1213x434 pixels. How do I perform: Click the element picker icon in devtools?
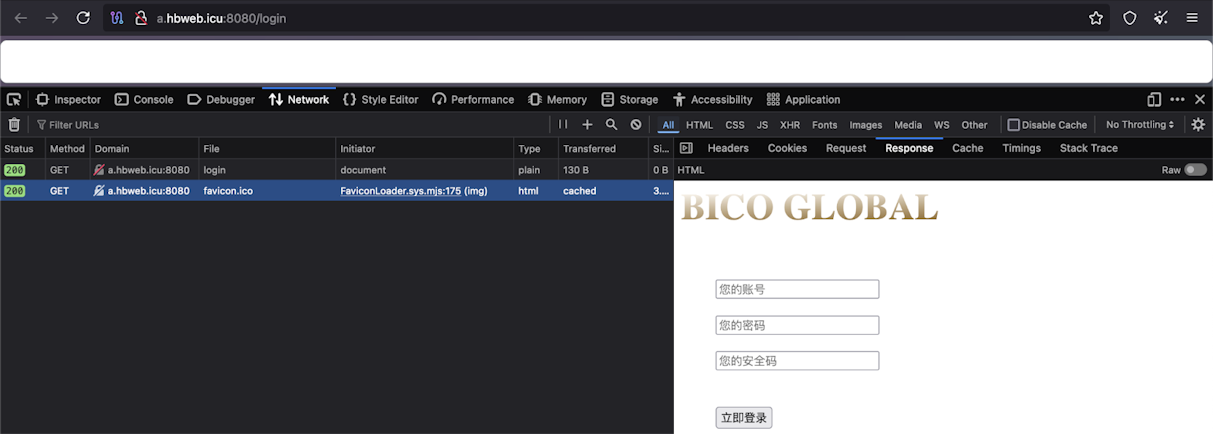14,100
